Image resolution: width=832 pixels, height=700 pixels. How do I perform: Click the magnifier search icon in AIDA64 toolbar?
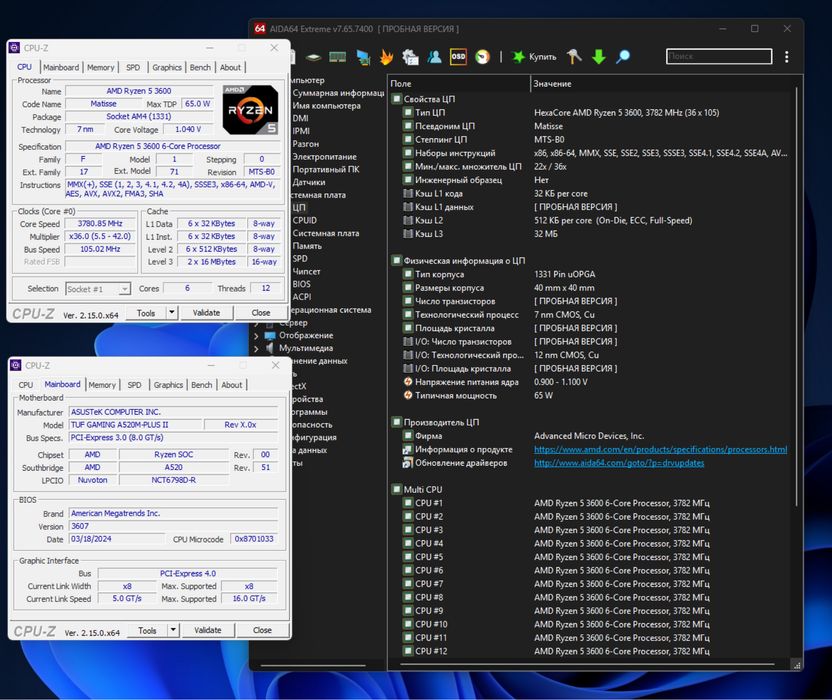point(623,57)
